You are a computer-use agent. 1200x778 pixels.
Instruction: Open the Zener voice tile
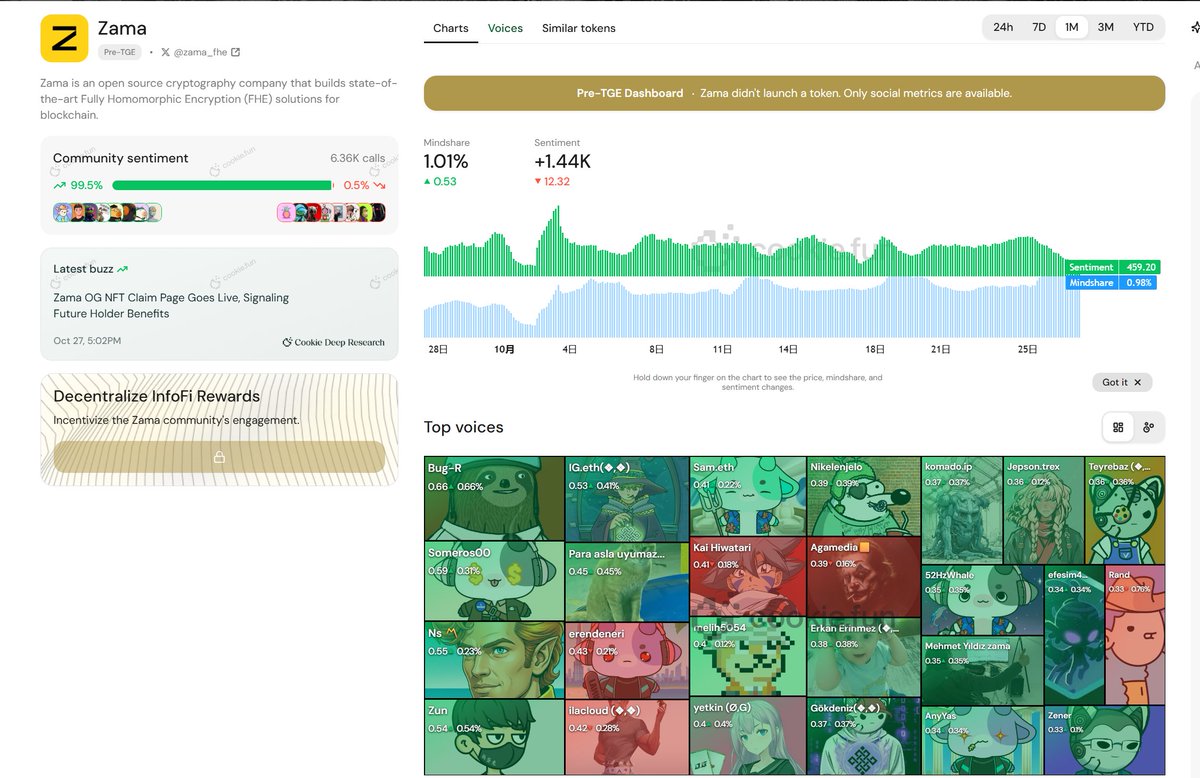coord(1105,741)
